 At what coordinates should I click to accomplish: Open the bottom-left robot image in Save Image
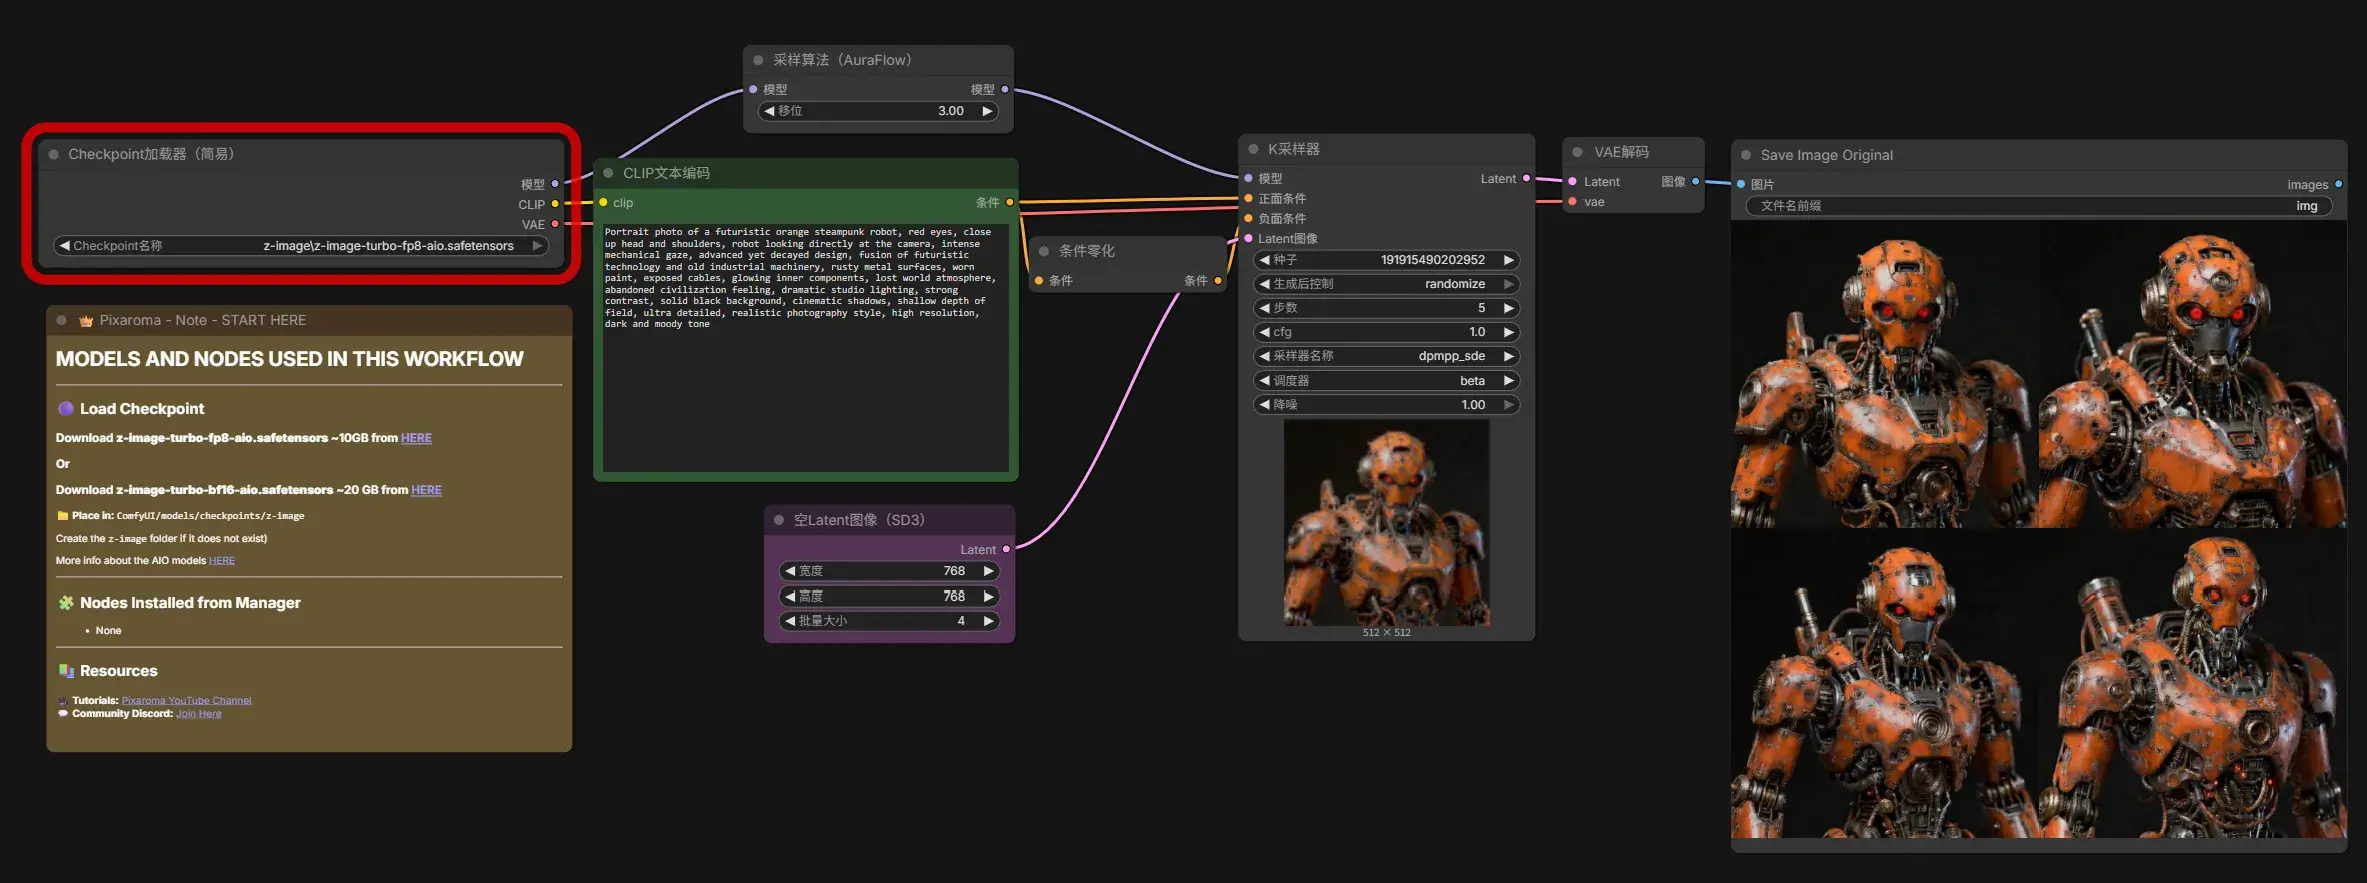click(x=1885, y=684)
